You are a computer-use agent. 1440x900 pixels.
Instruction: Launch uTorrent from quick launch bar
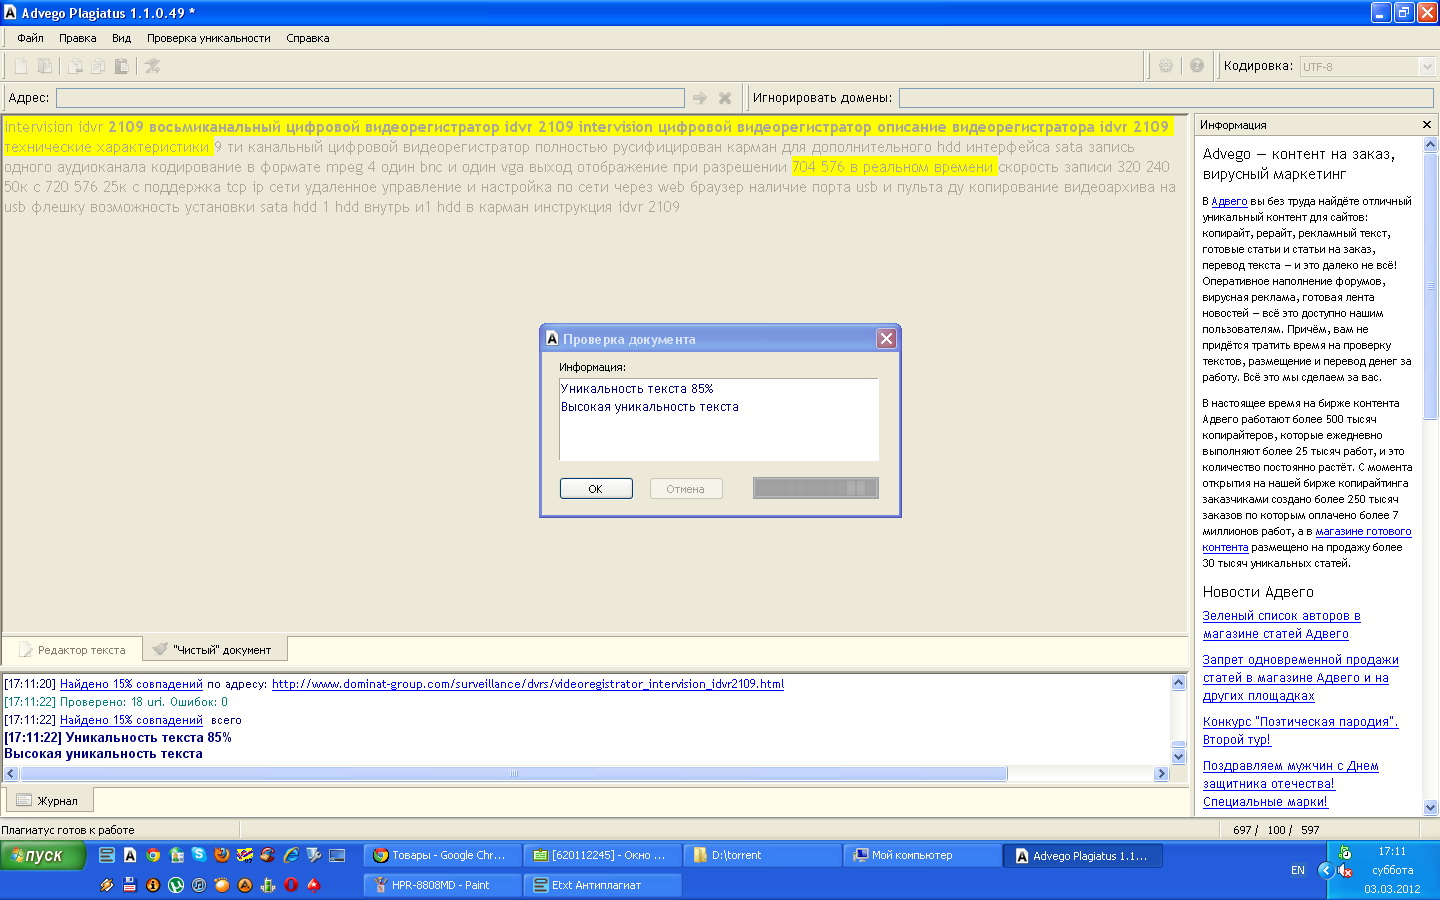(x=176, y=885)
